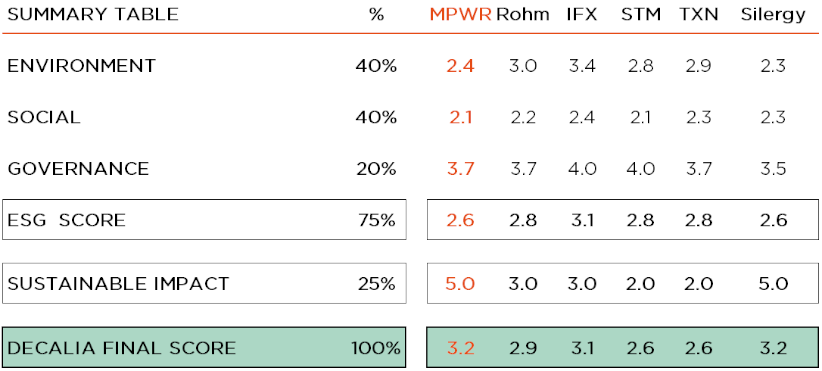Click the Silergy column header
Screen dimensions: 822x371
[x=773, y=16]
